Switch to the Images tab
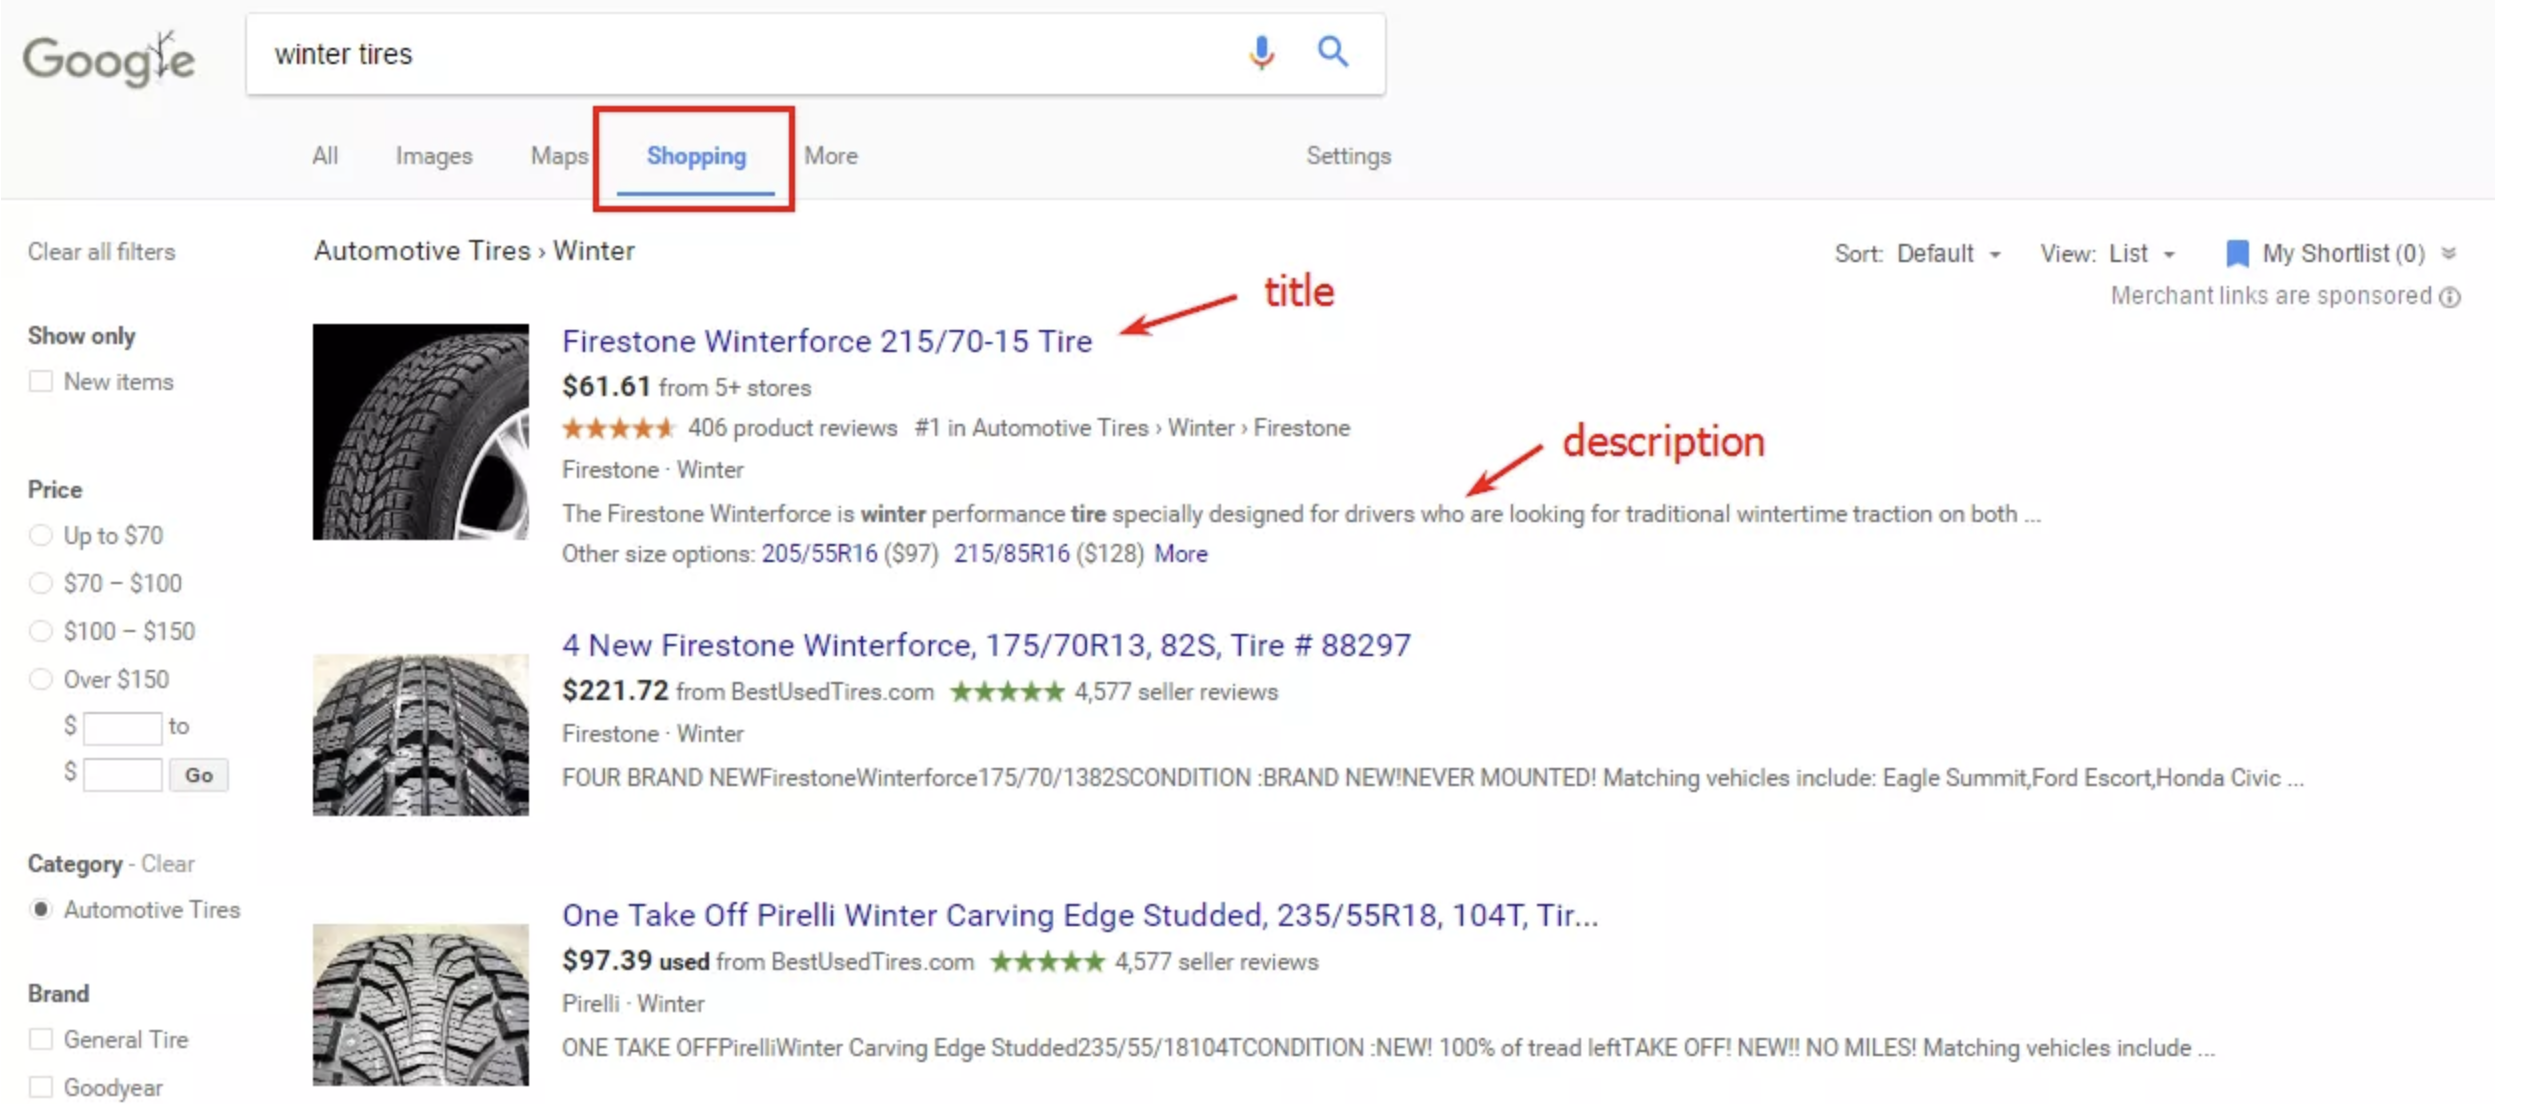Screen dimensions: 2522x1118 pyautogui.click(x=434, y=156)
